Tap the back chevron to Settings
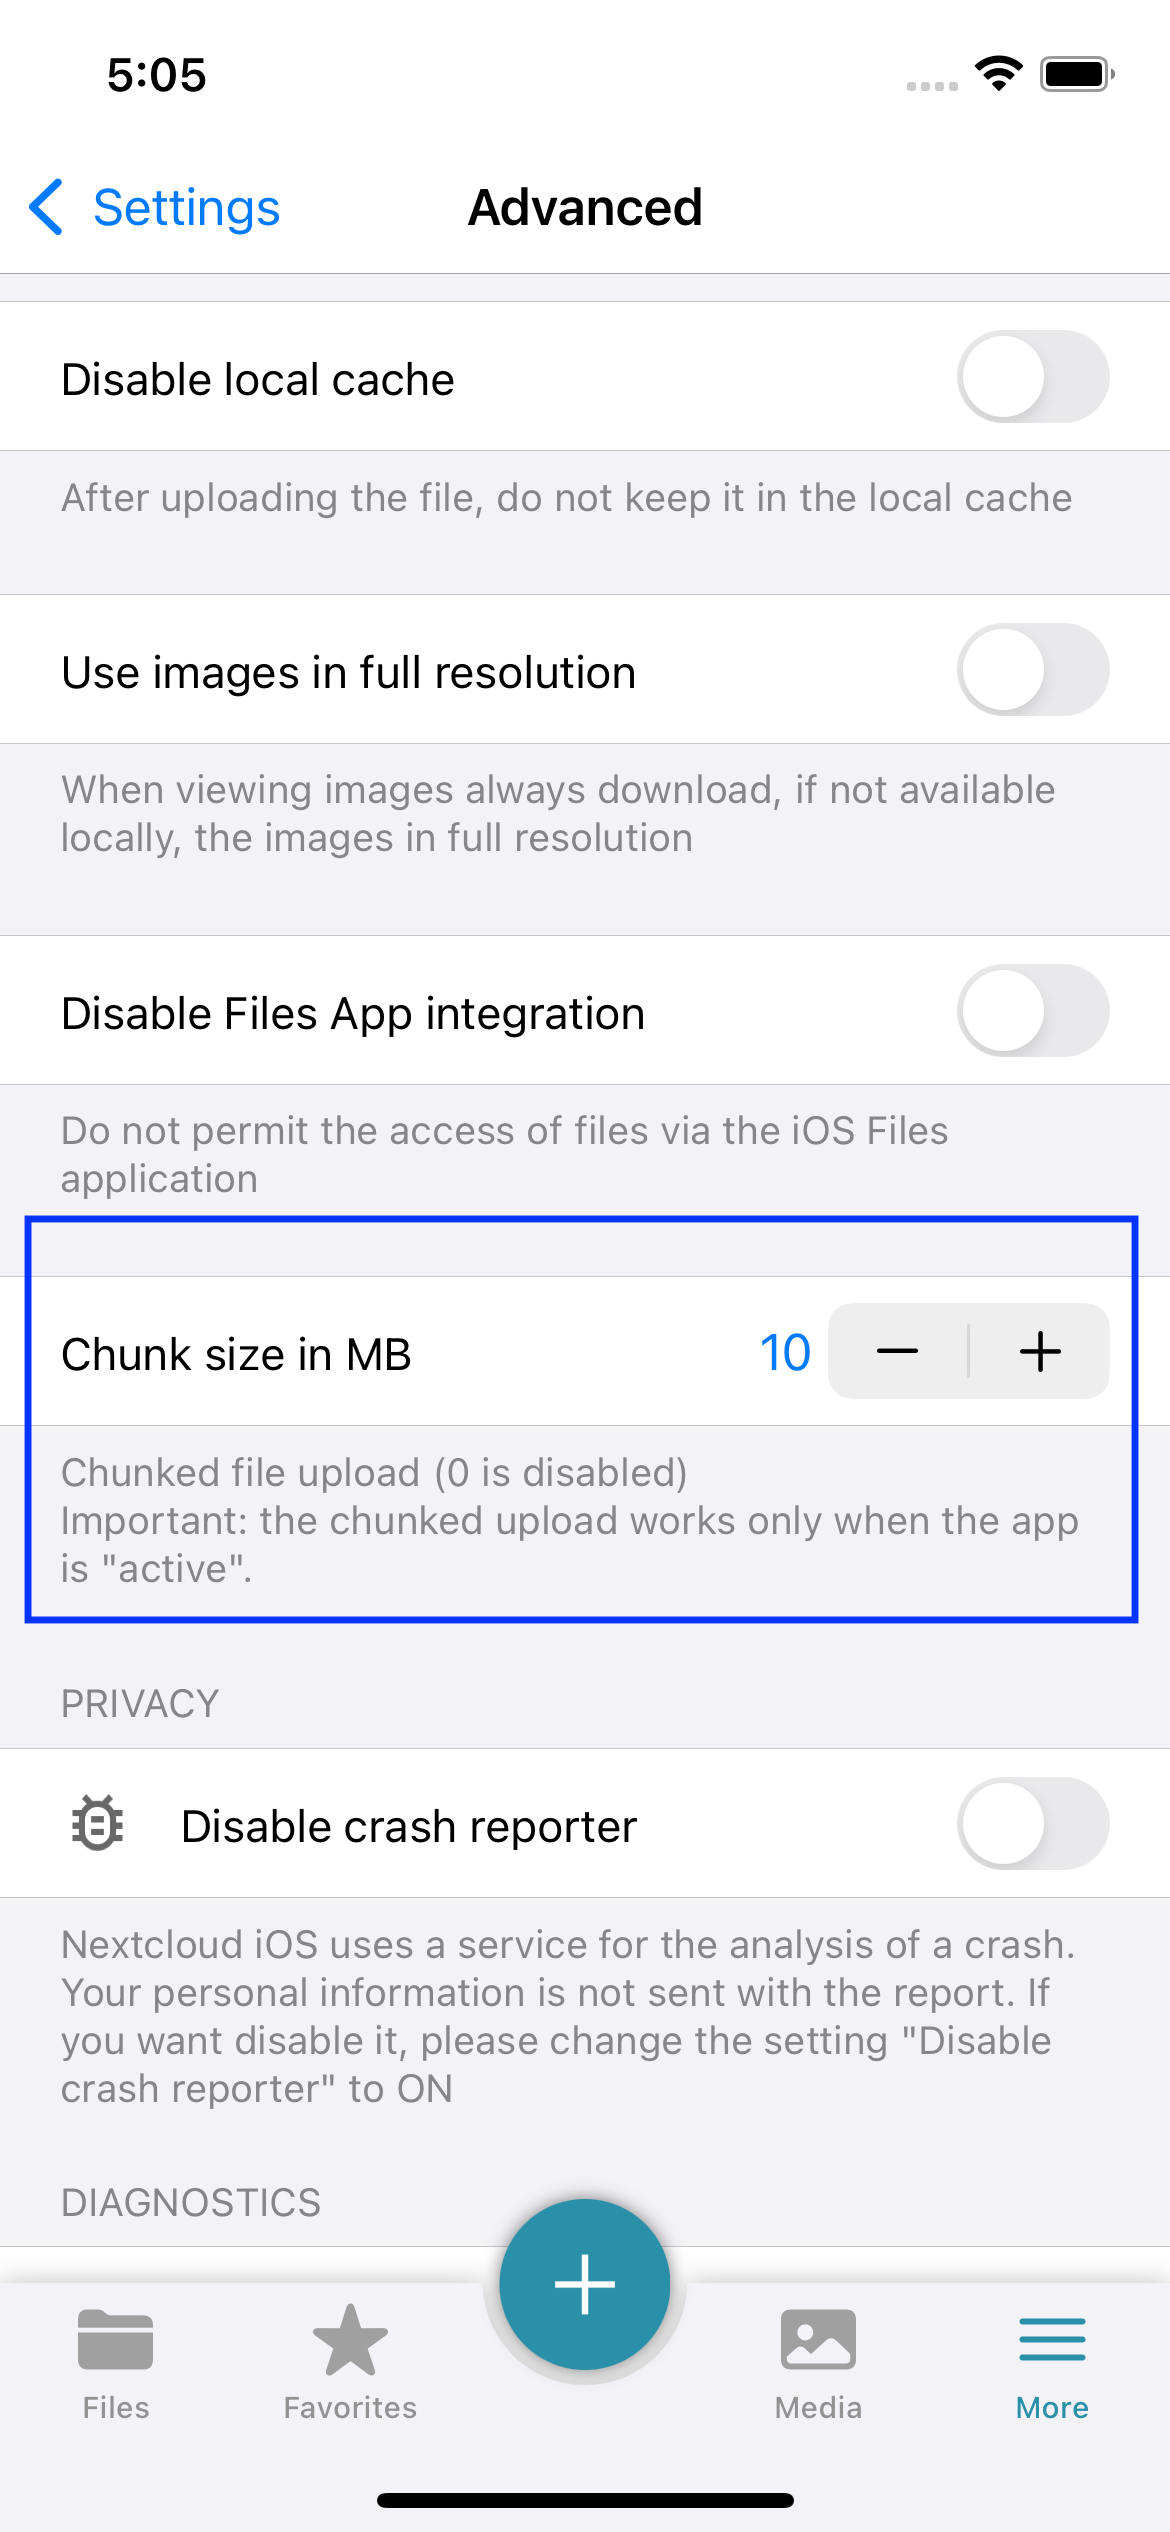Viewport: 1170px width, 2532px height. pyautogui.click(x=46, y=207)
